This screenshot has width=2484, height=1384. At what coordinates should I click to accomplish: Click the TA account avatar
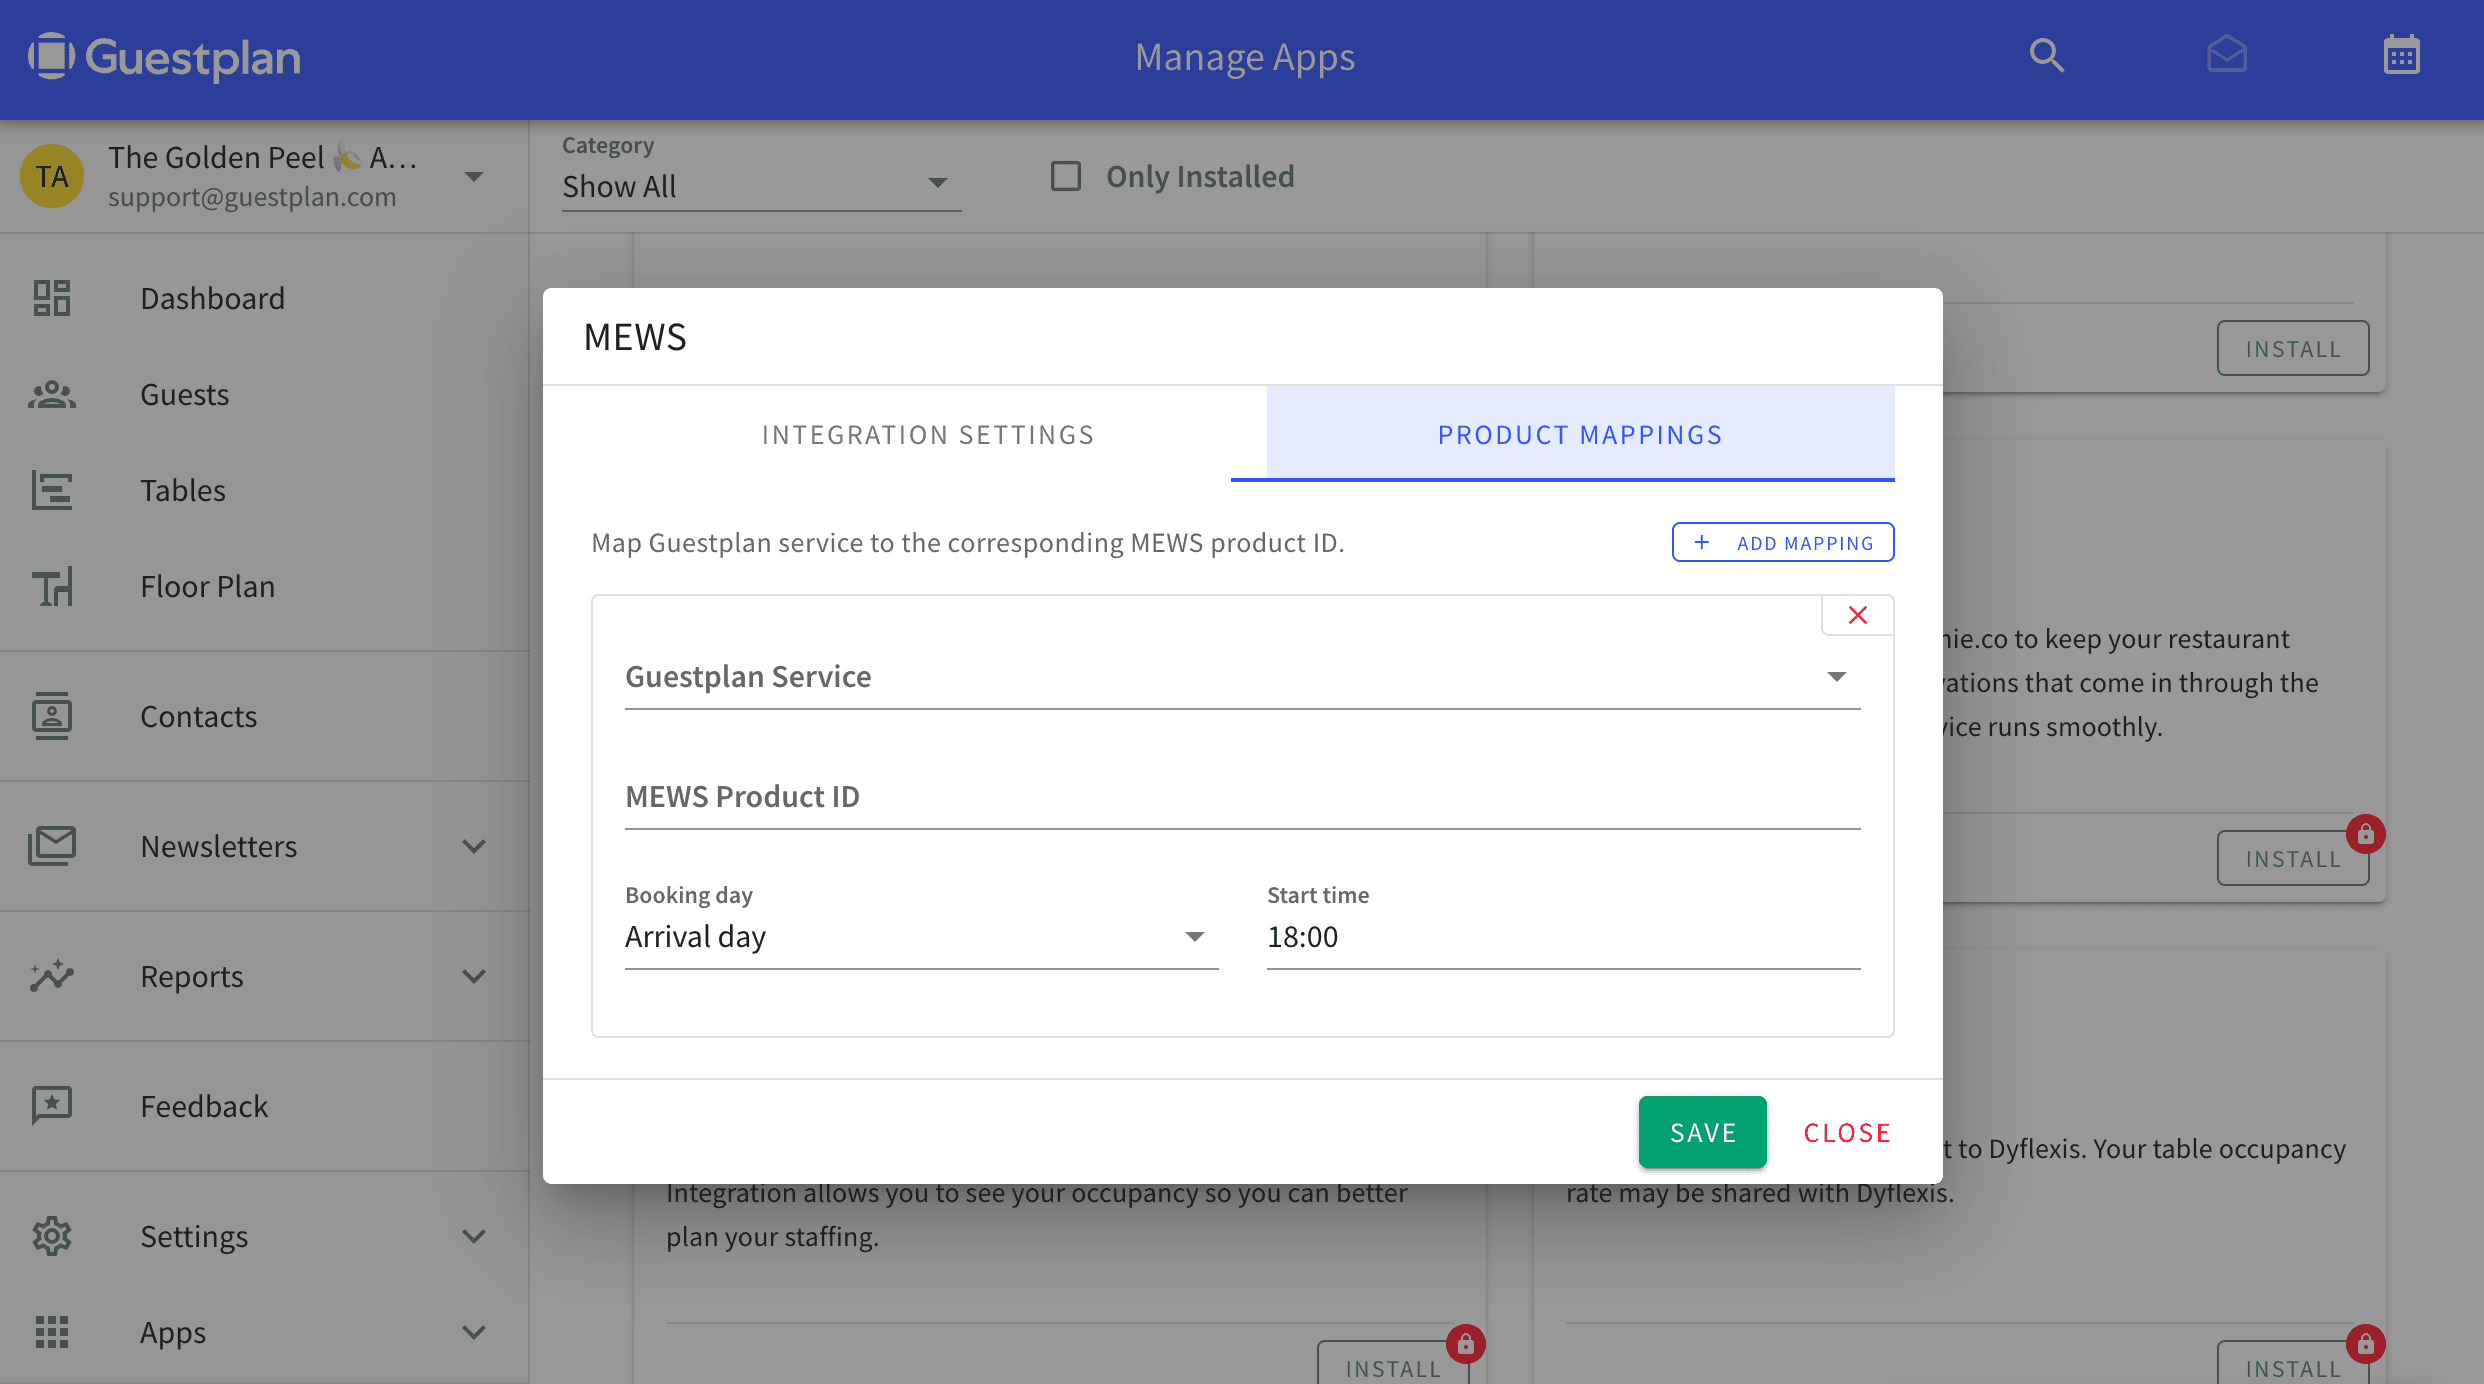tap(52, 176)
